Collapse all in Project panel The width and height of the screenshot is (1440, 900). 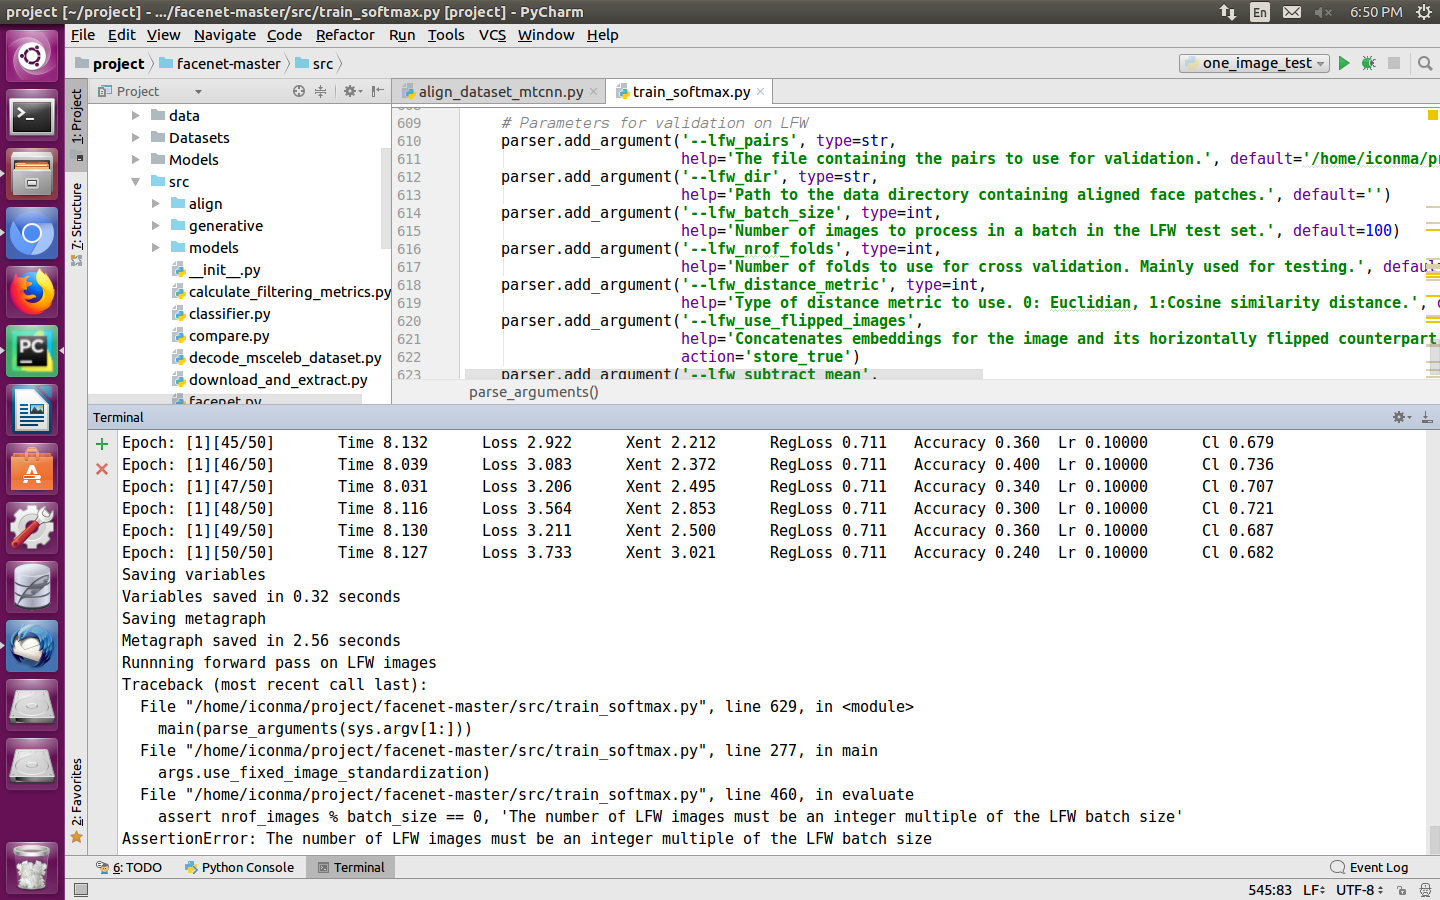coord(321,91)
